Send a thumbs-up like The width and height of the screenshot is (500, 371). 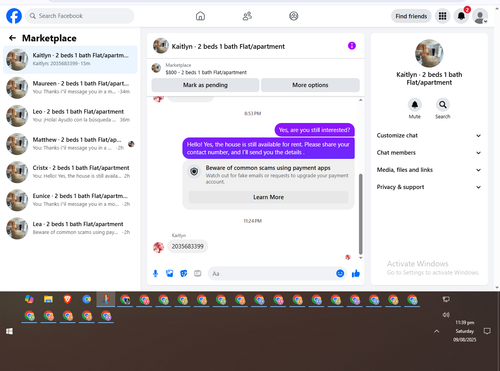pos(356,274)
